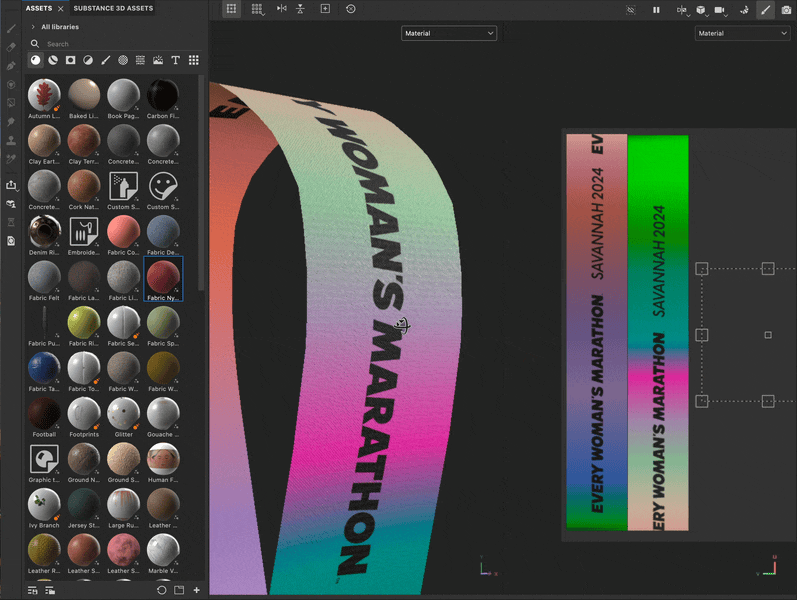Screen dimensions: 797x600
Task: Refresh assets with the reload icon
Action: pyautogui.click(x=162, y=590)
